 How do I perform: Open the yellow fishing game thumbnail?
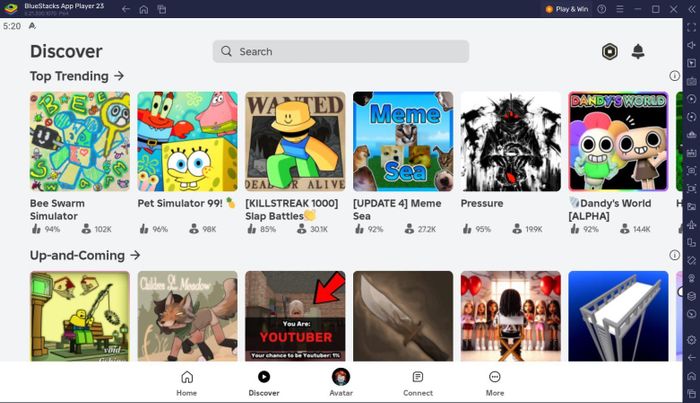point(80,316)
